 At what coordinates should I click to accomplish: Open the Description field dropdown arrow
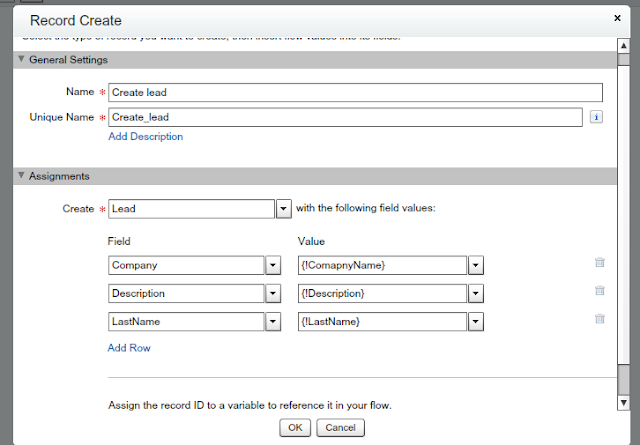pos(271,293)
